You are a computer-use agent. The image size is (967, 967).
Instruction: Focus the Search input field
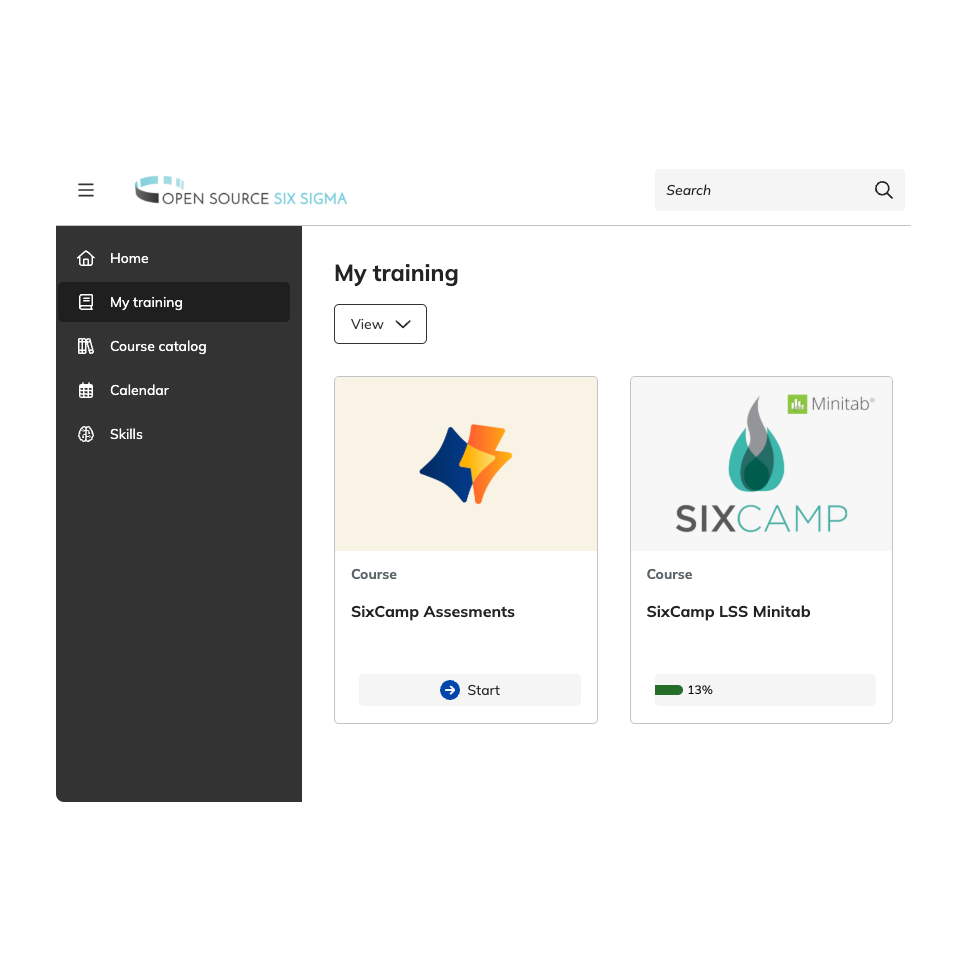tap(760, 190)
